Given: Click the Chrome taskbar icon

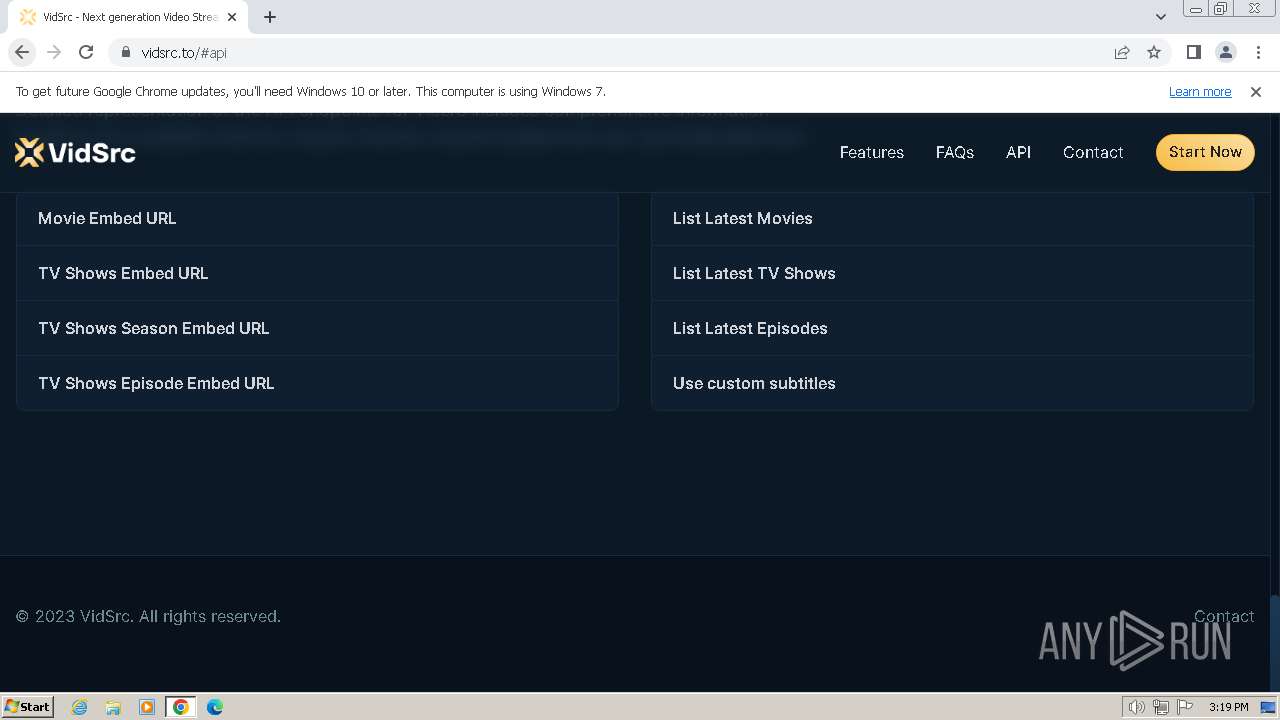Looking at the screenshot, I should pos(181,706).
